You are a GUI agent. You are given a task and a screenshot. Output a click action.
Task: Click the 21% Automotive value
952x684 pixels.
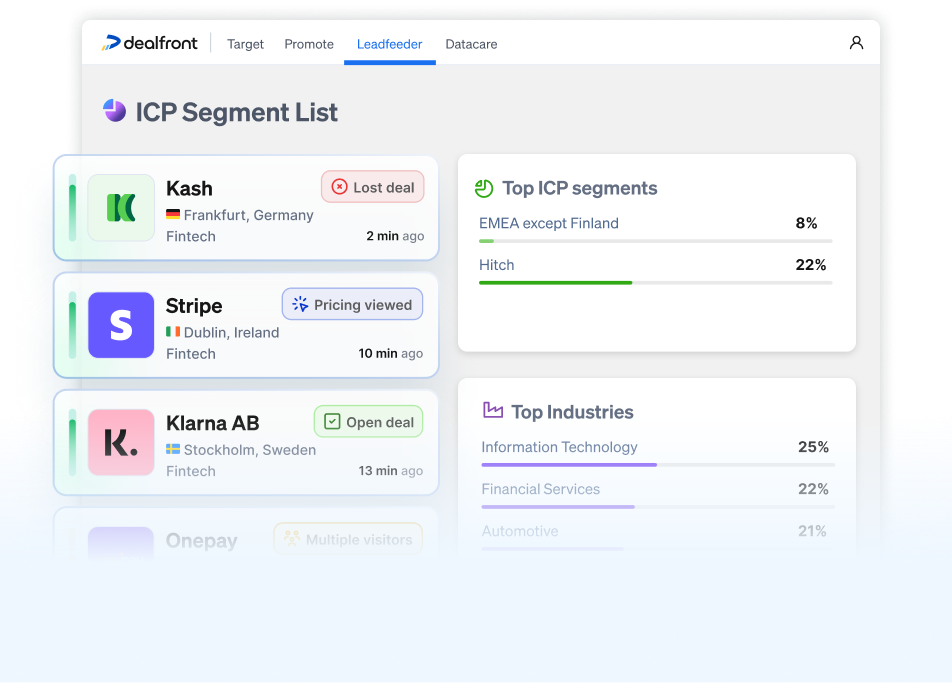click(812, 531)
